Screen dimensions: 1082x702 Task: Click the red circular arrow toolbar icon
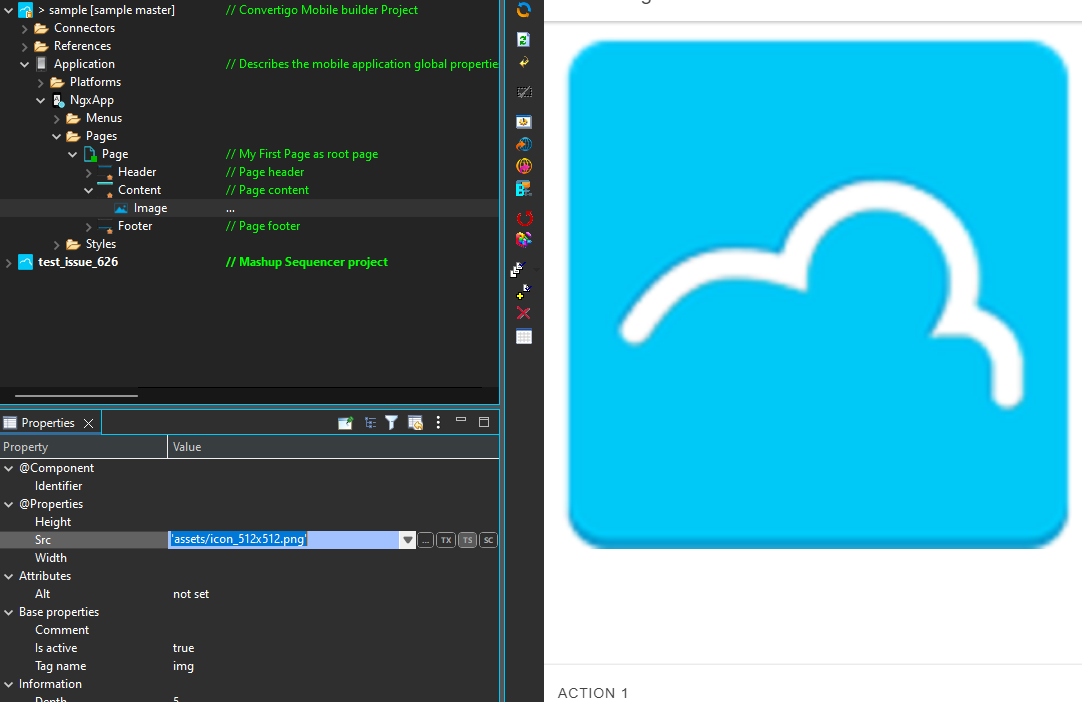(x=524, y=218)
